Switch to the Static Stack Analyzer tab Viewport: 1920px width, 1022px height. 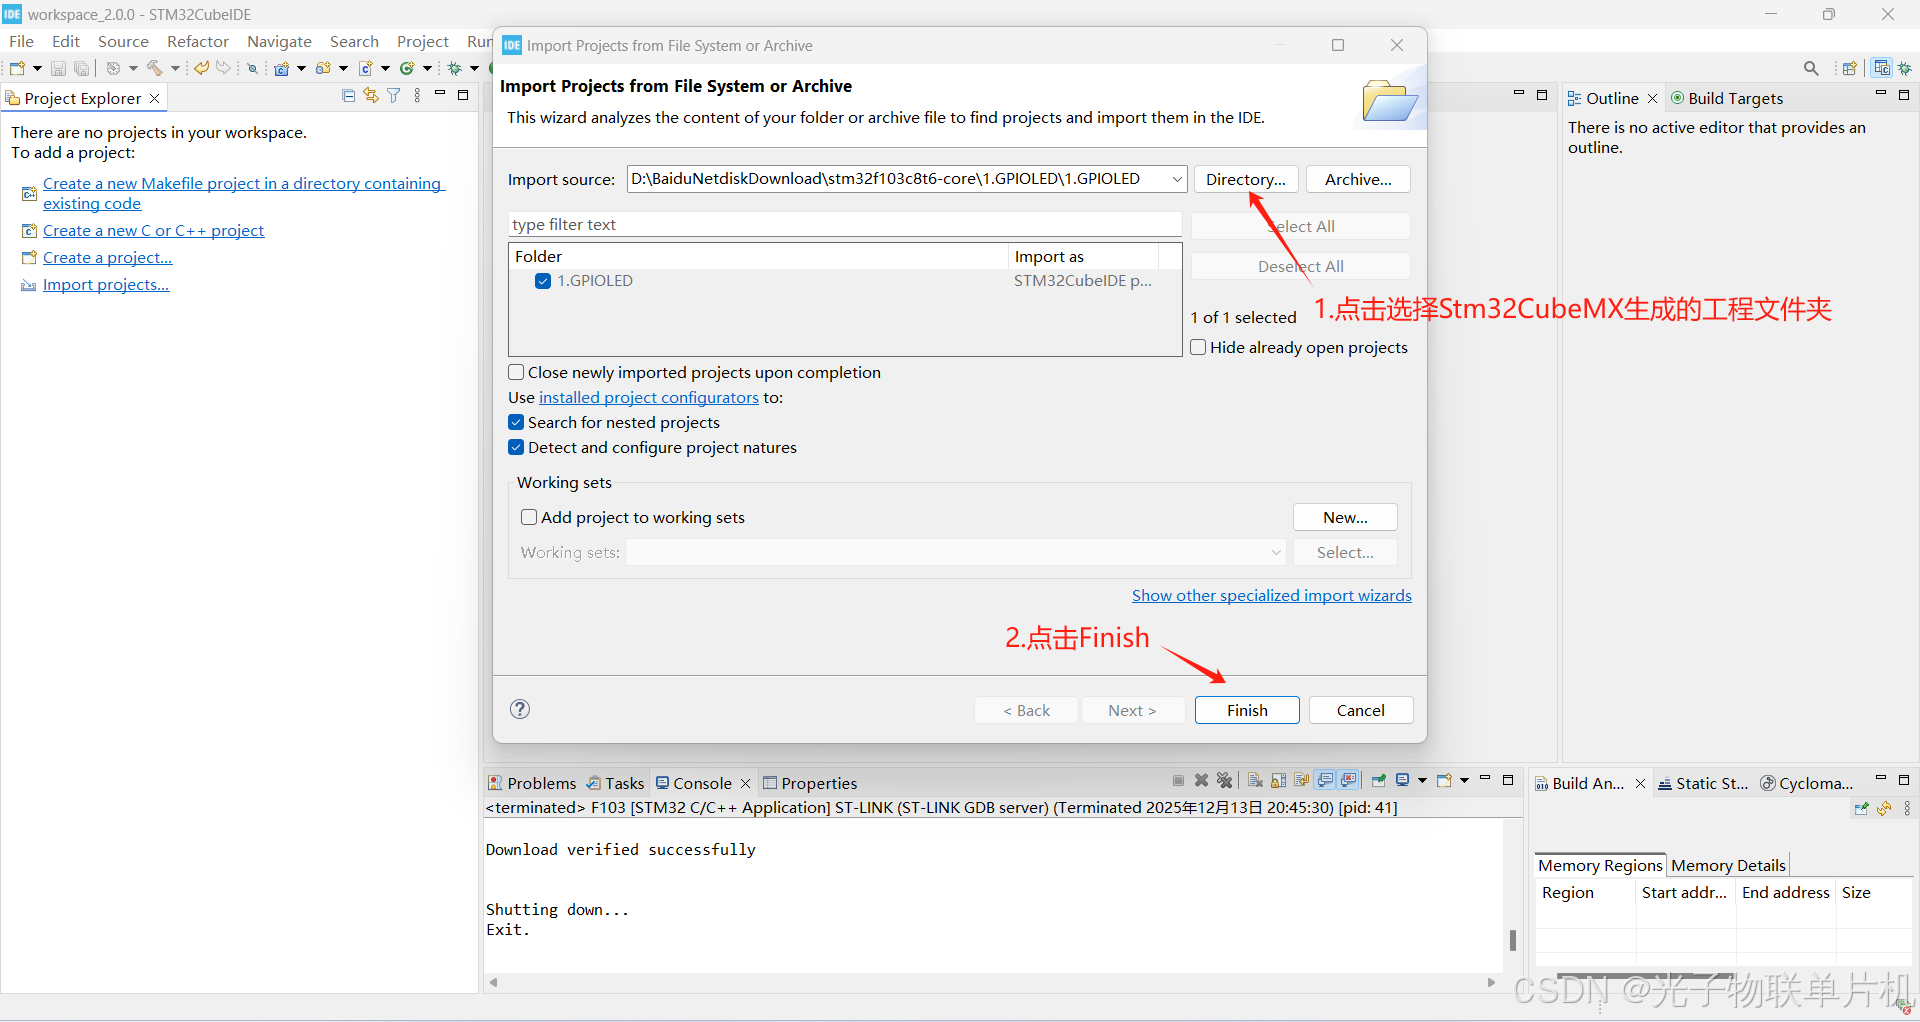pos(1702,783)
